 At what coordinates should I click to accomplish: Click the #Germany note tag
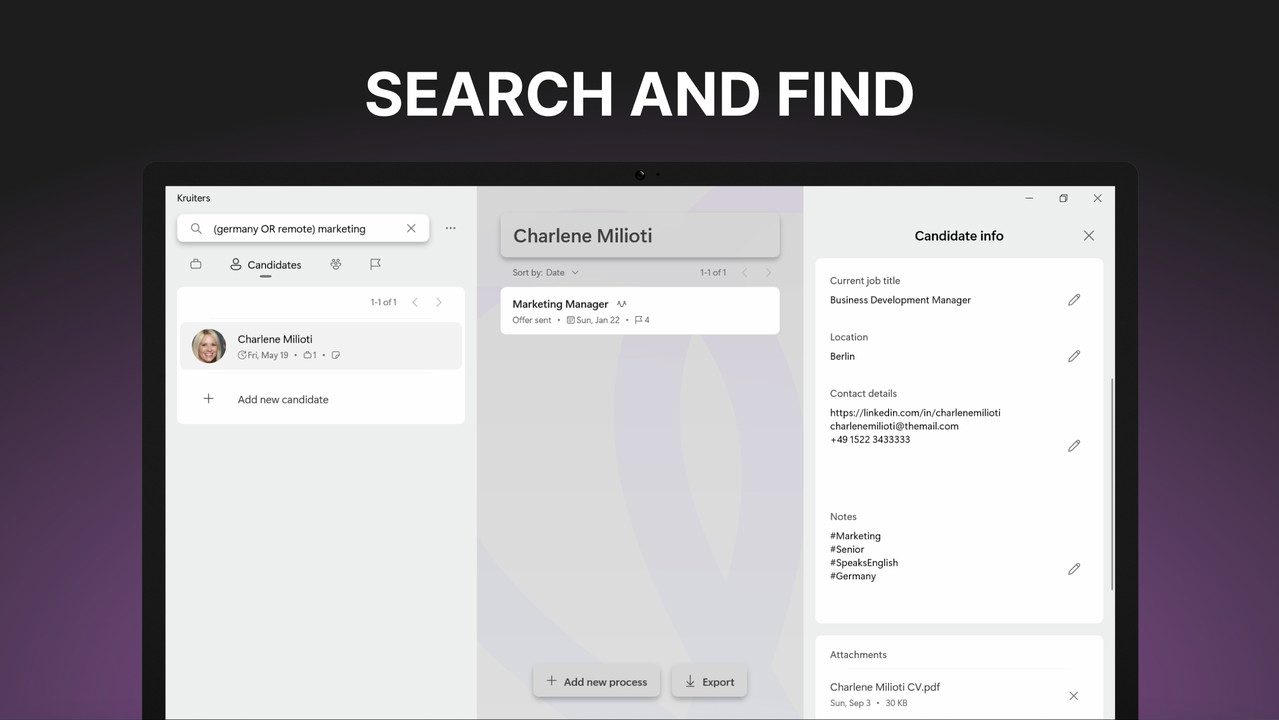click(853, 576)
